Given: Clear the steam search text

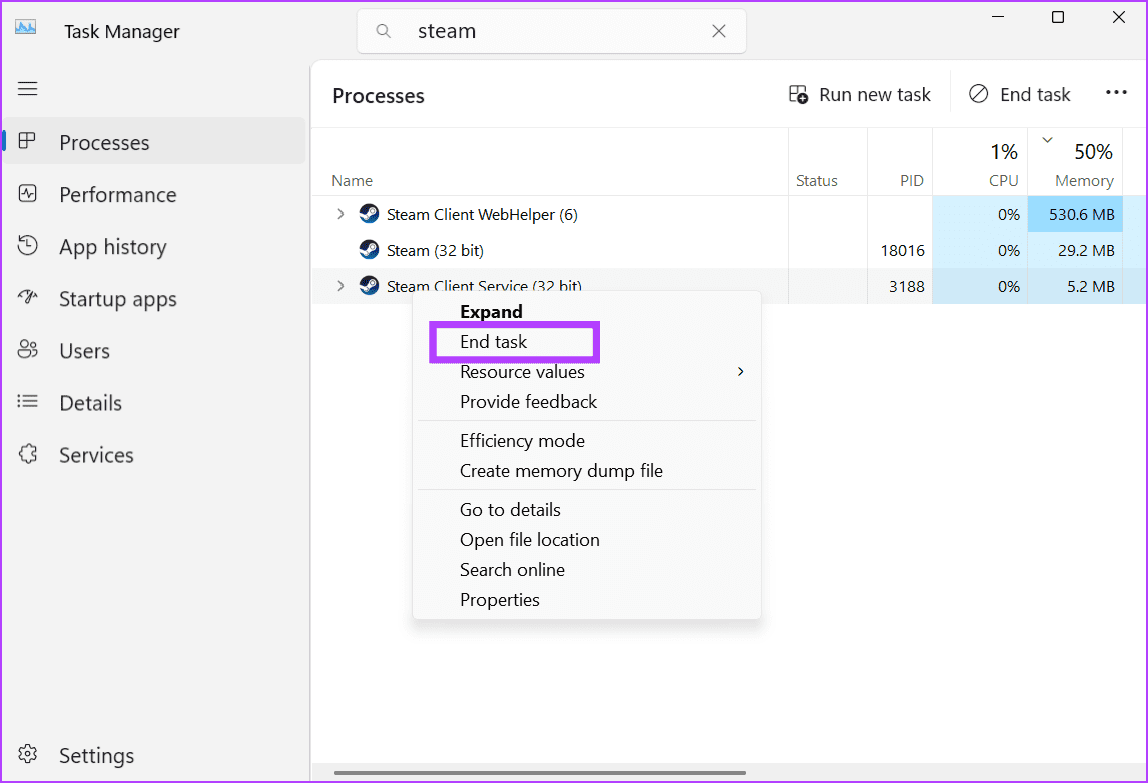Looking at the screenshot, I should 719,31.
